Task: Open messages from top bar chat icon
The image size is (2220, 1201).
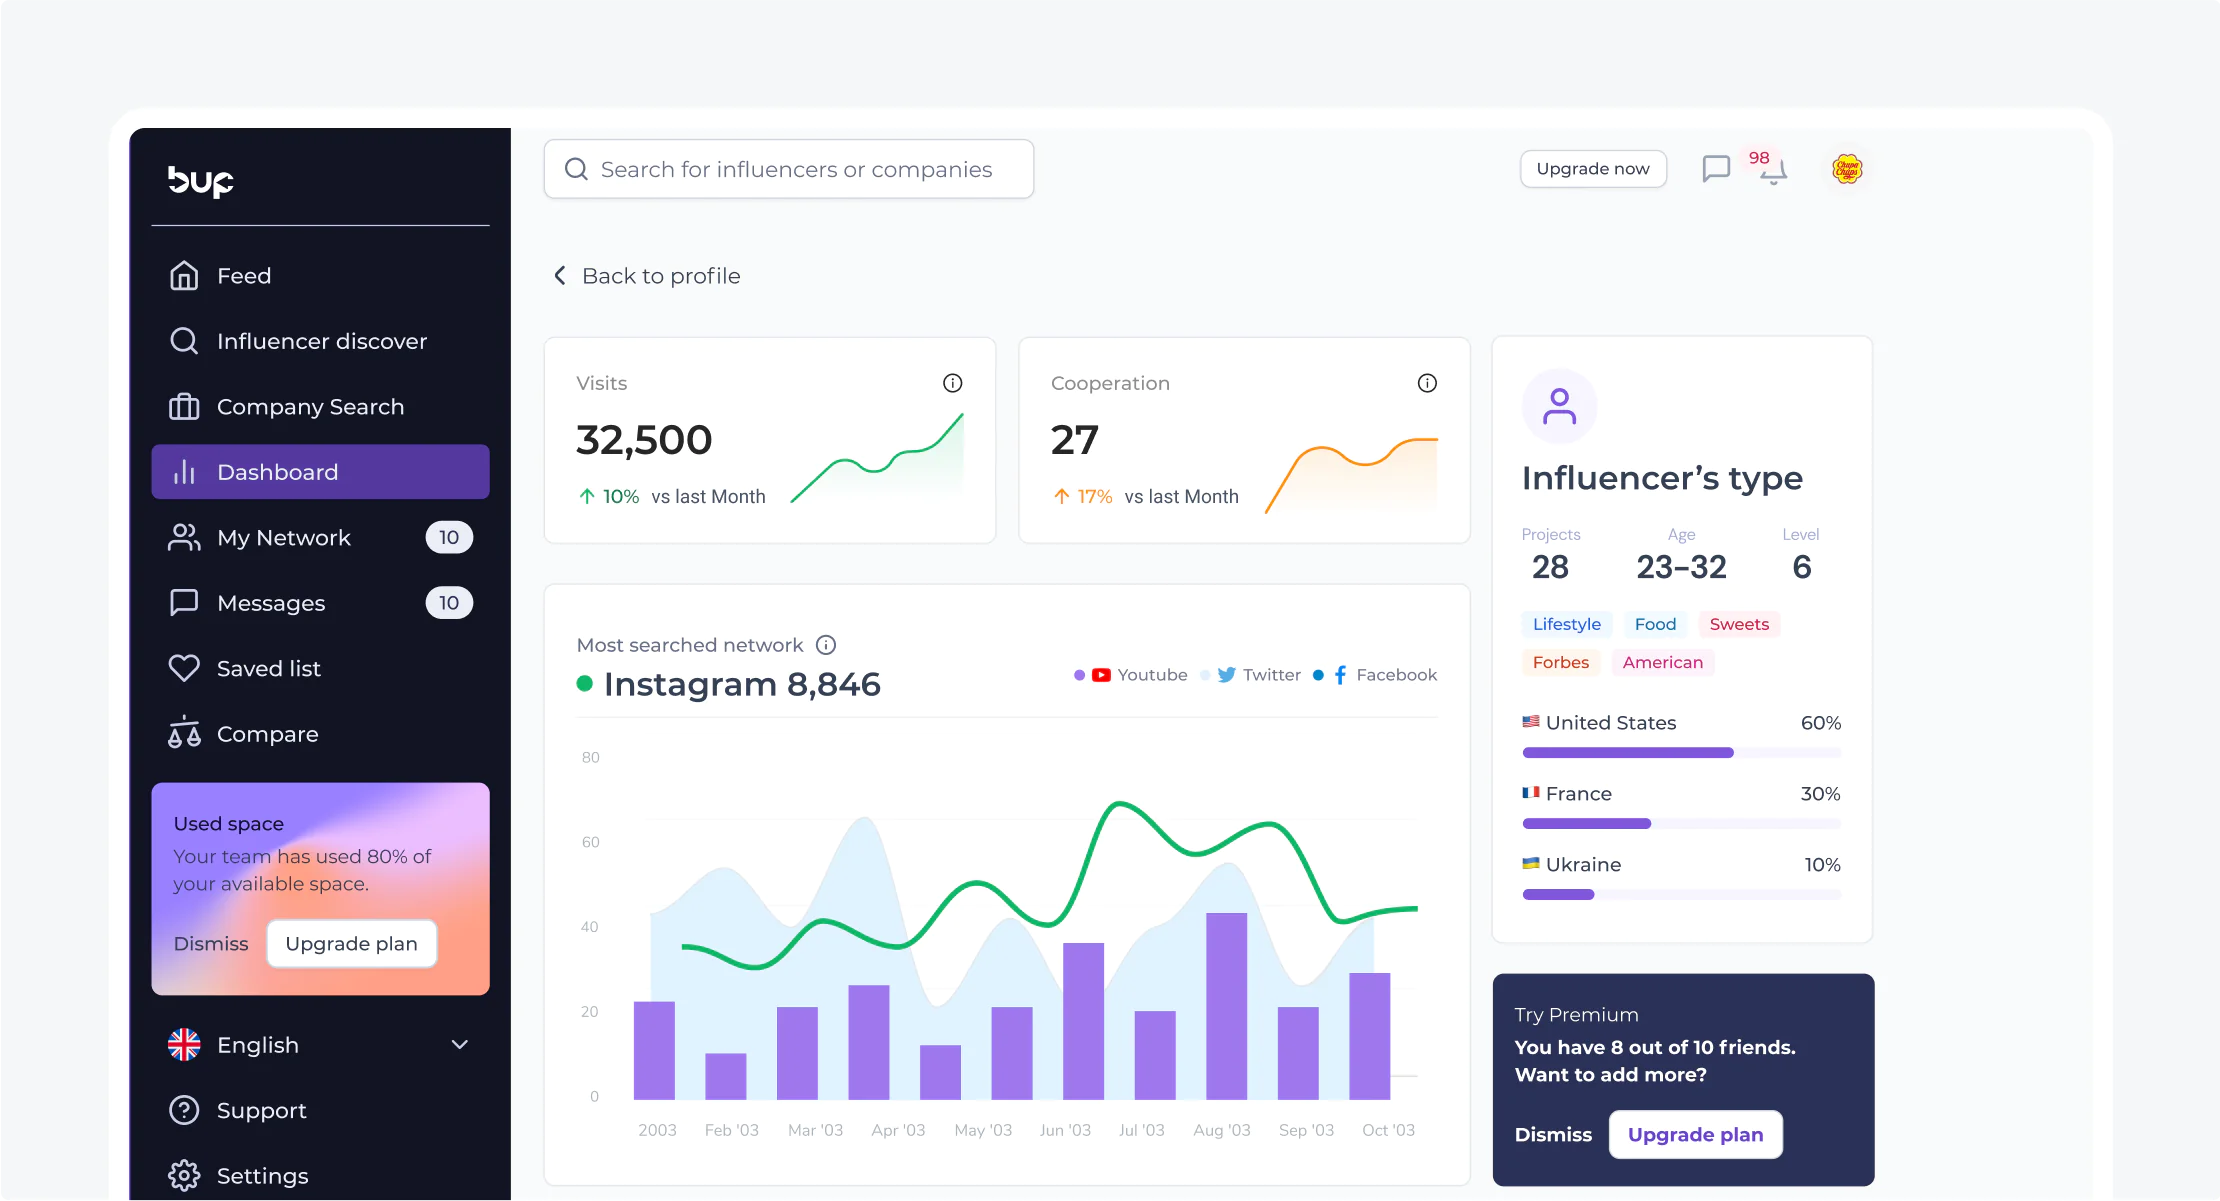Action: (1716, 169)
